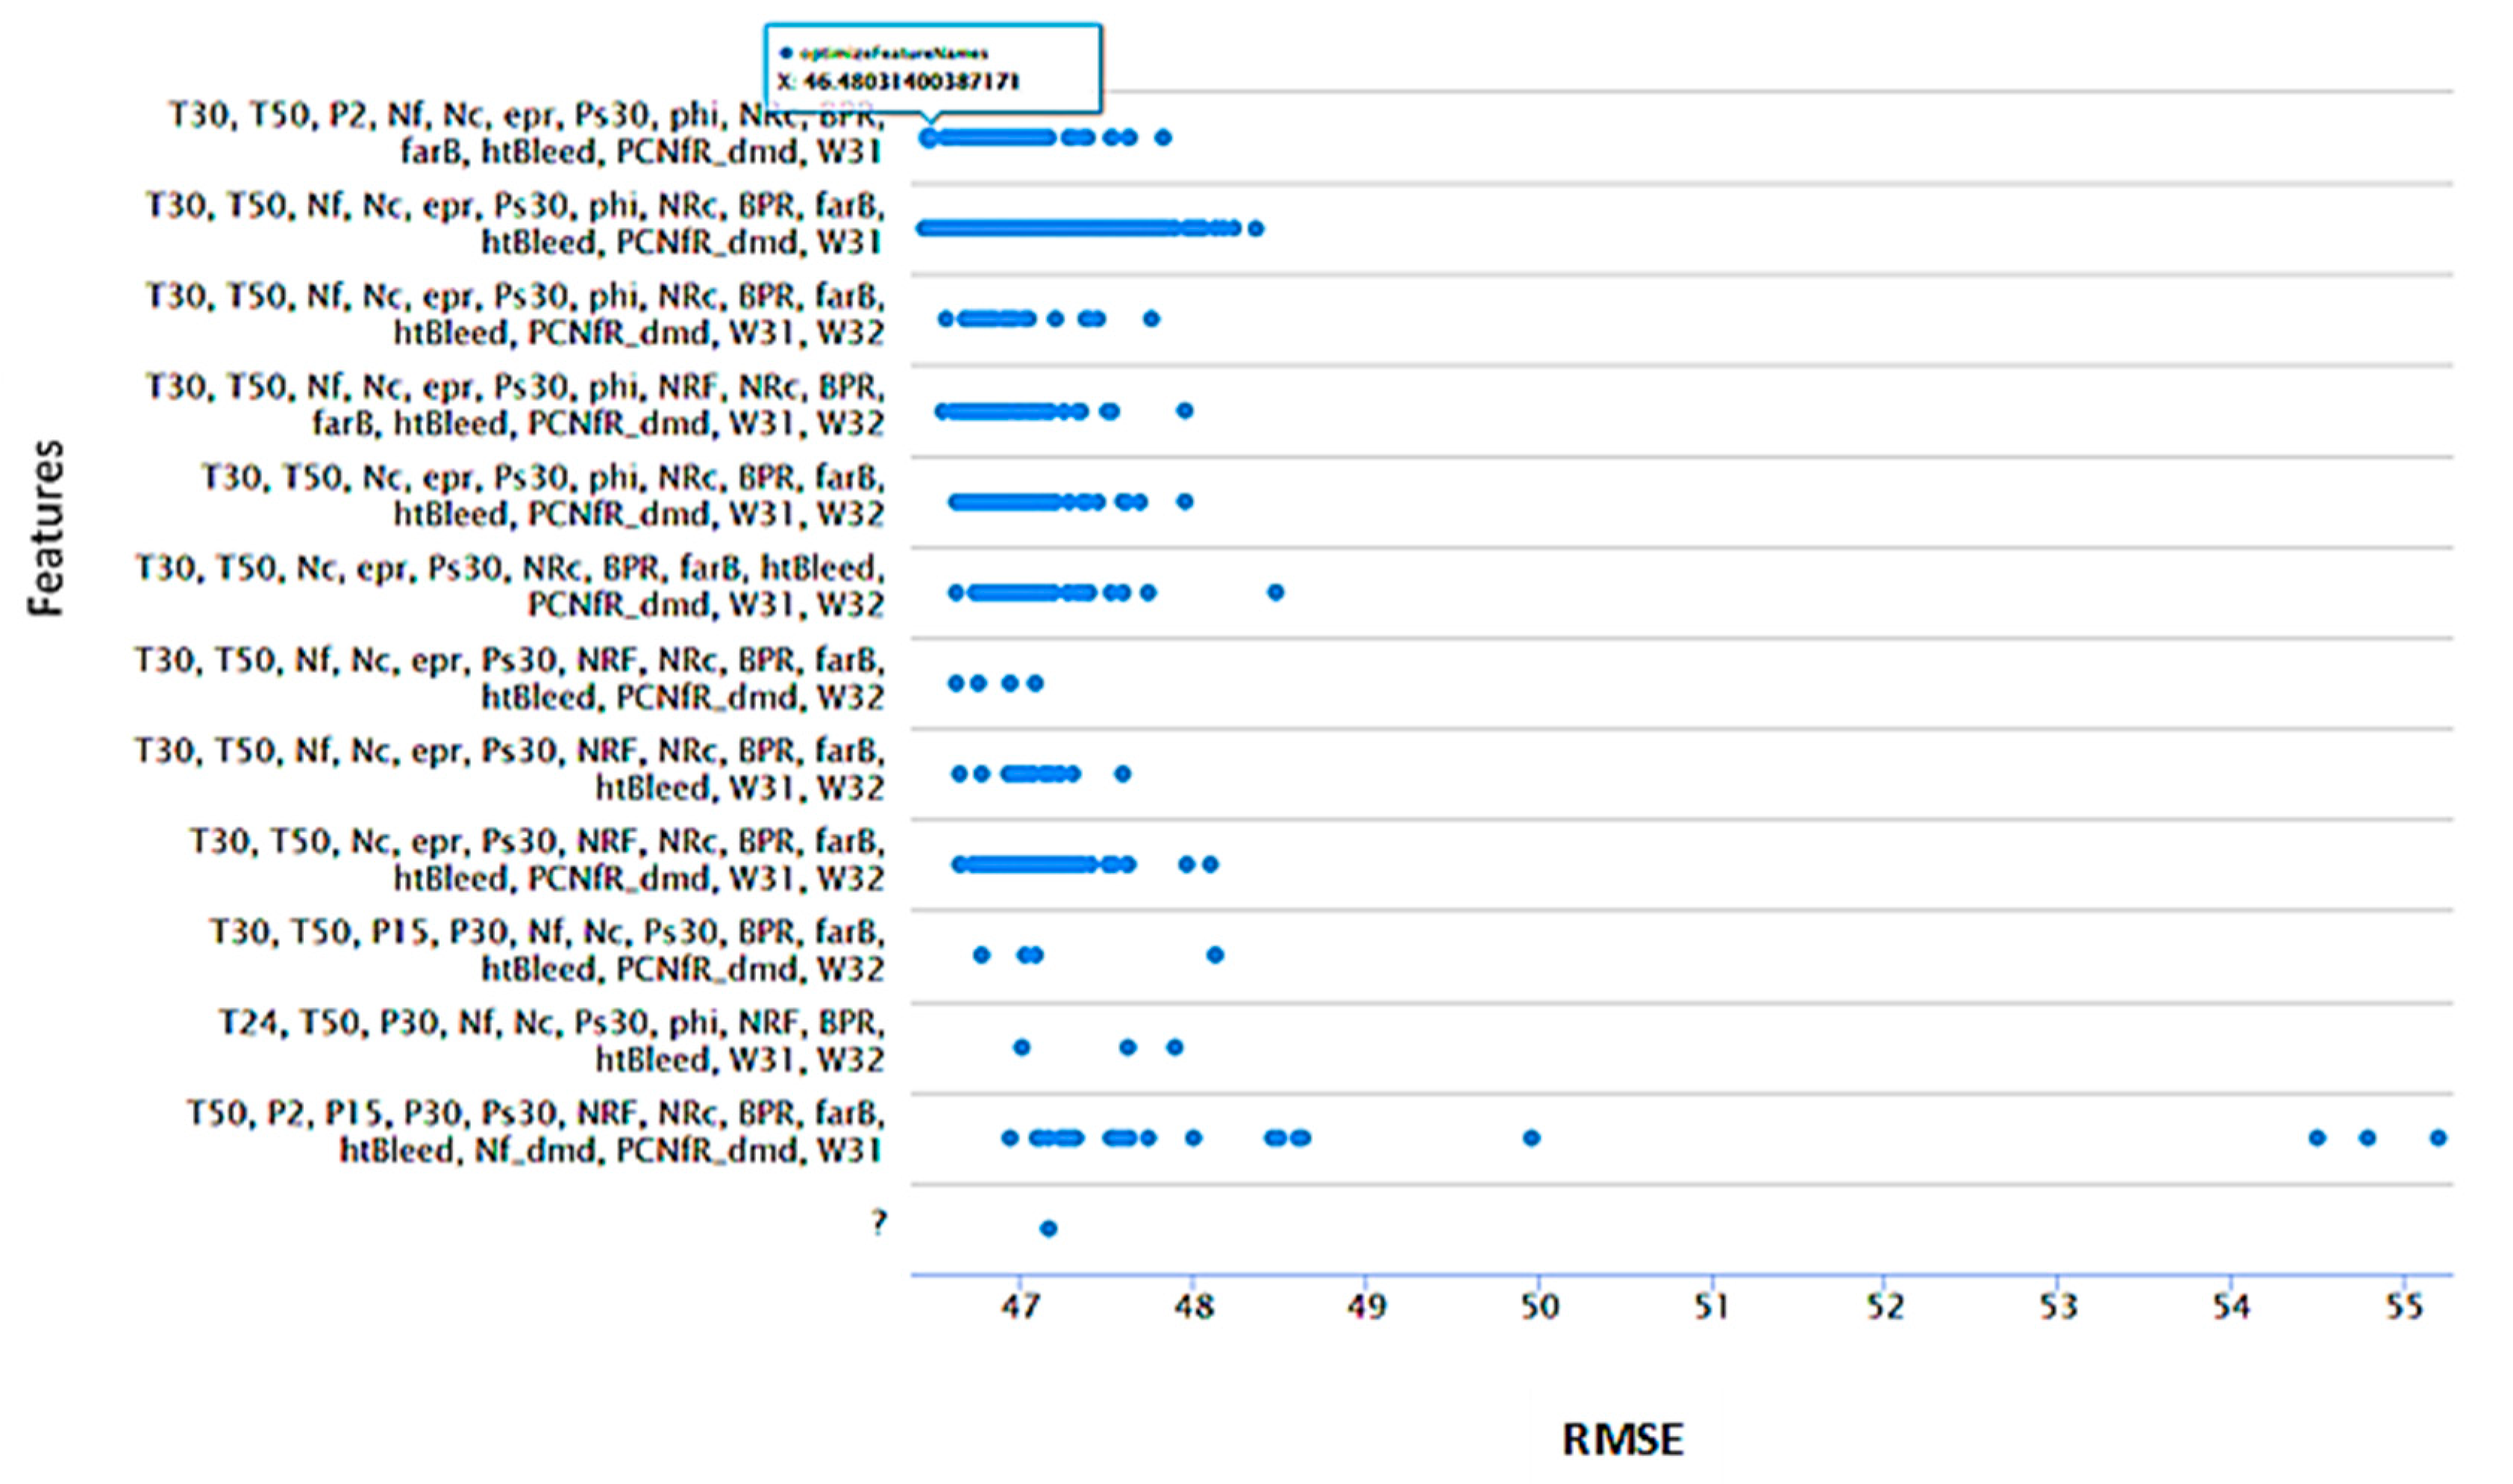Click the rightmost point in the first row
Viewport: 2513px width, 1484px height.
coord(1163,138)
